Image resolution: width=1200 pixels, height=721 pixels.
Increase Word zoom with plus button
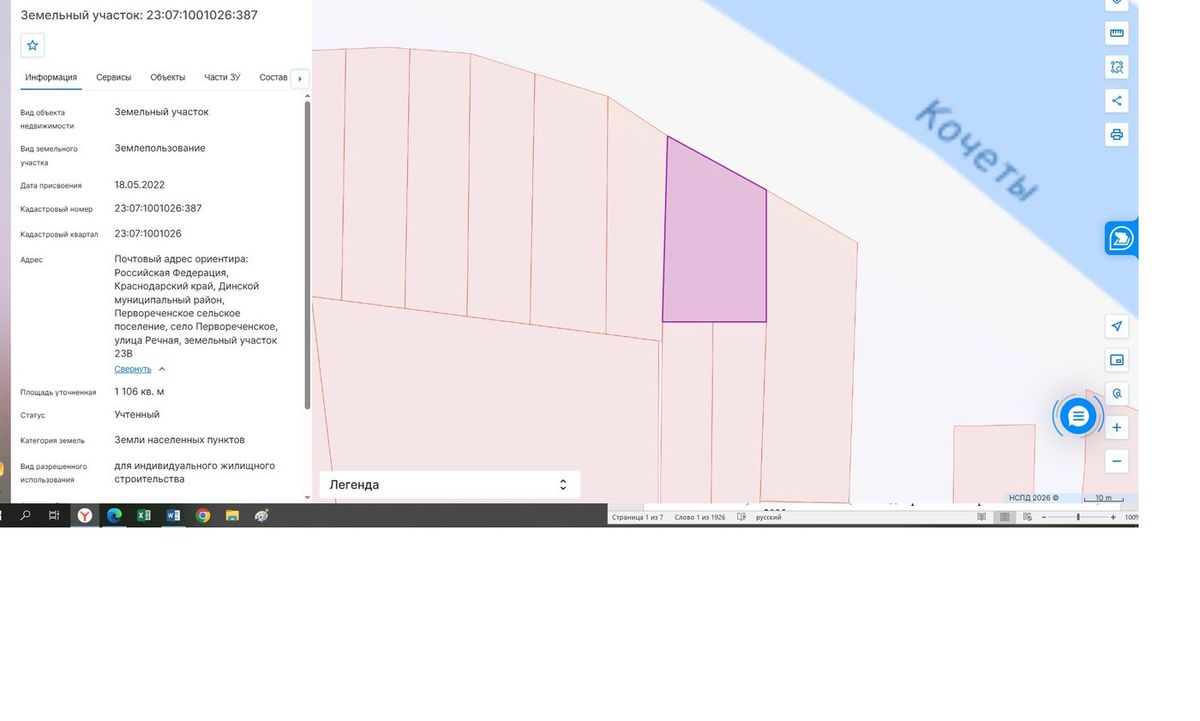(1113, 517)
